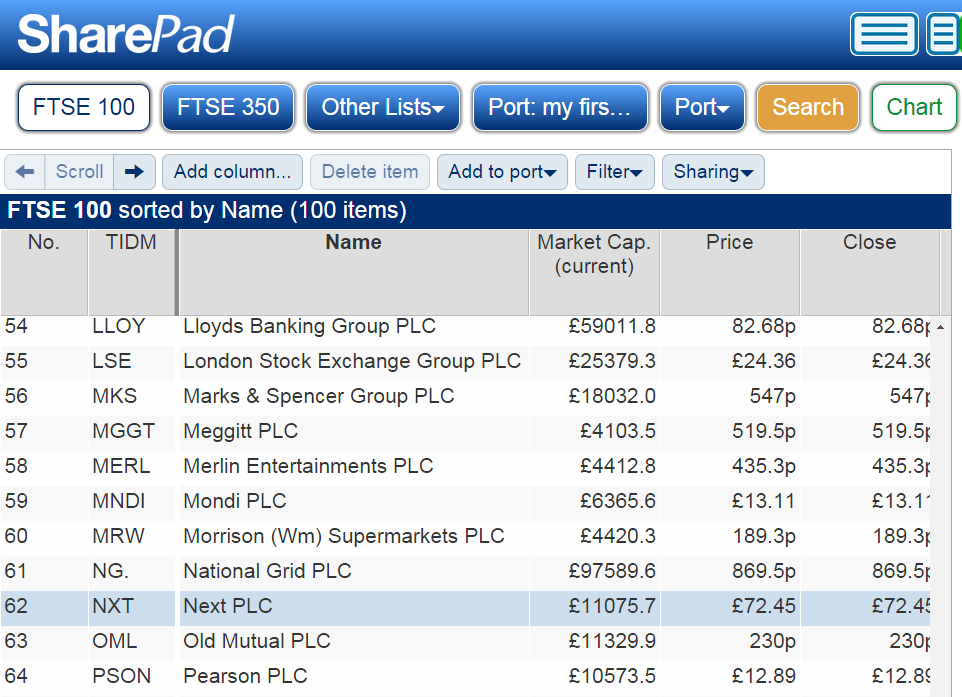Sort by the Price column header
The width and height of the screenshot is (962, 697).
pyautogui.click(x=729, y=272)
